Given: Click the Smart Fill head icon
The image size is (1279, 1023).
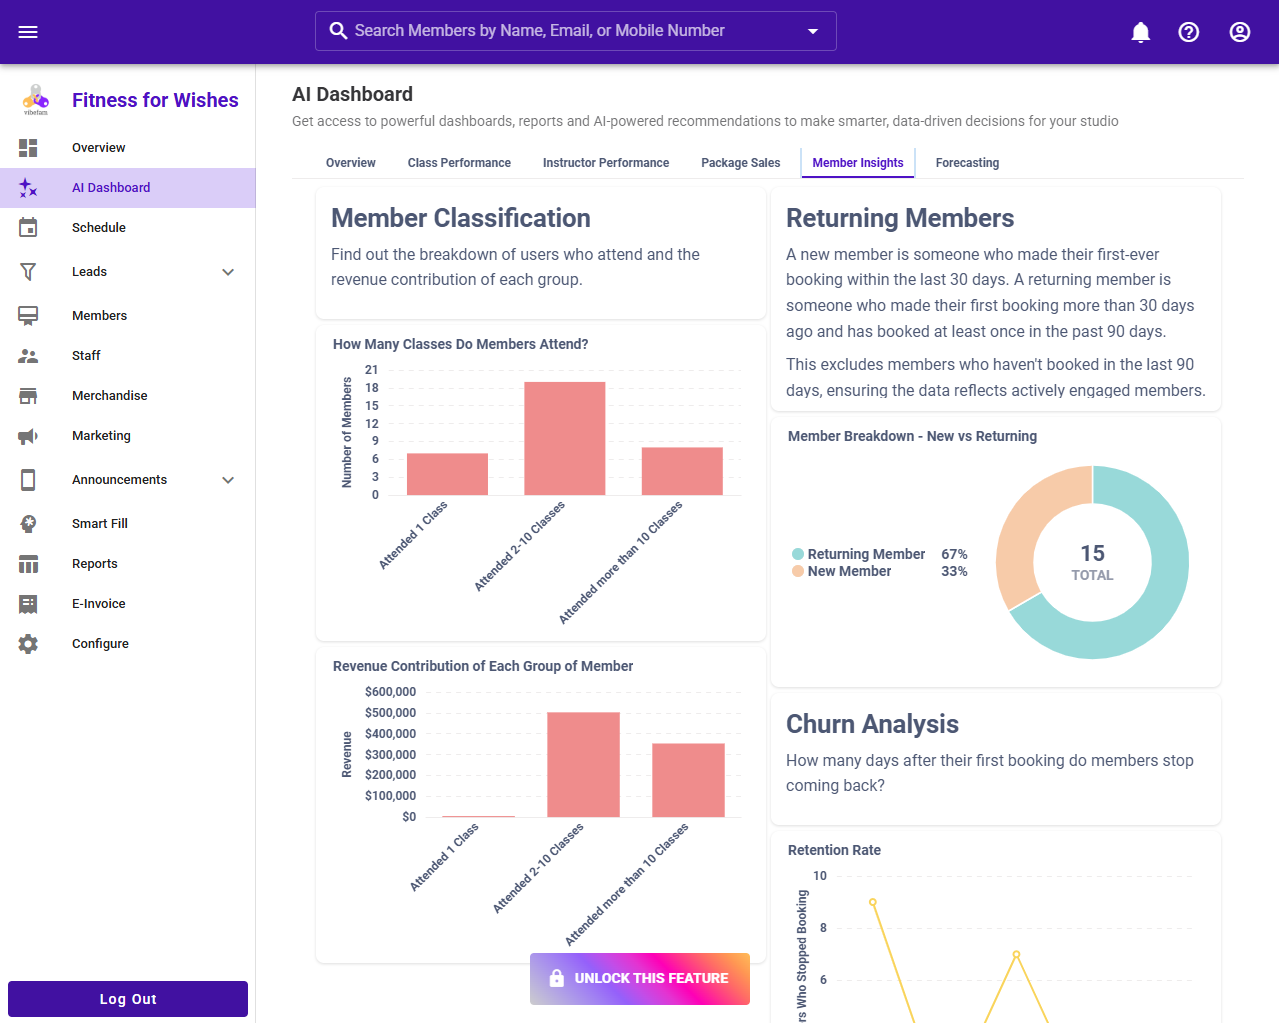Looking at the screenshot, I should [x=28, y=524].
